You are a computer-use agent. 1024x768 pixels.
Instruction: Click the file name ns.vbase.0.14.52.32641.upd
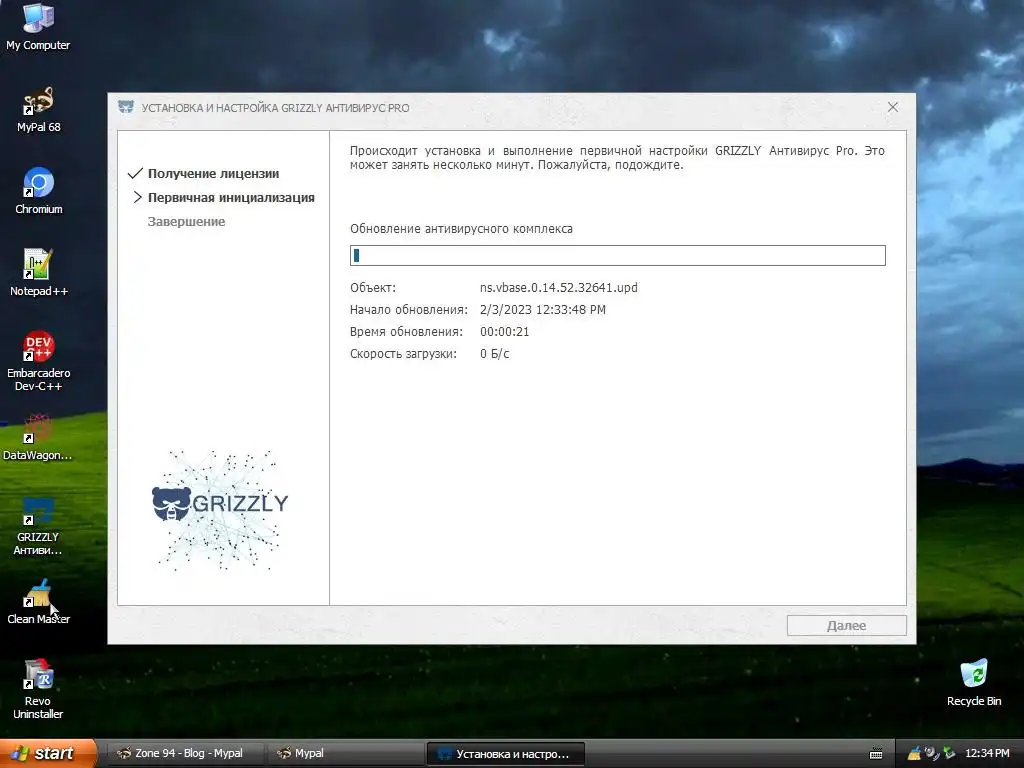tap(558, 287)
